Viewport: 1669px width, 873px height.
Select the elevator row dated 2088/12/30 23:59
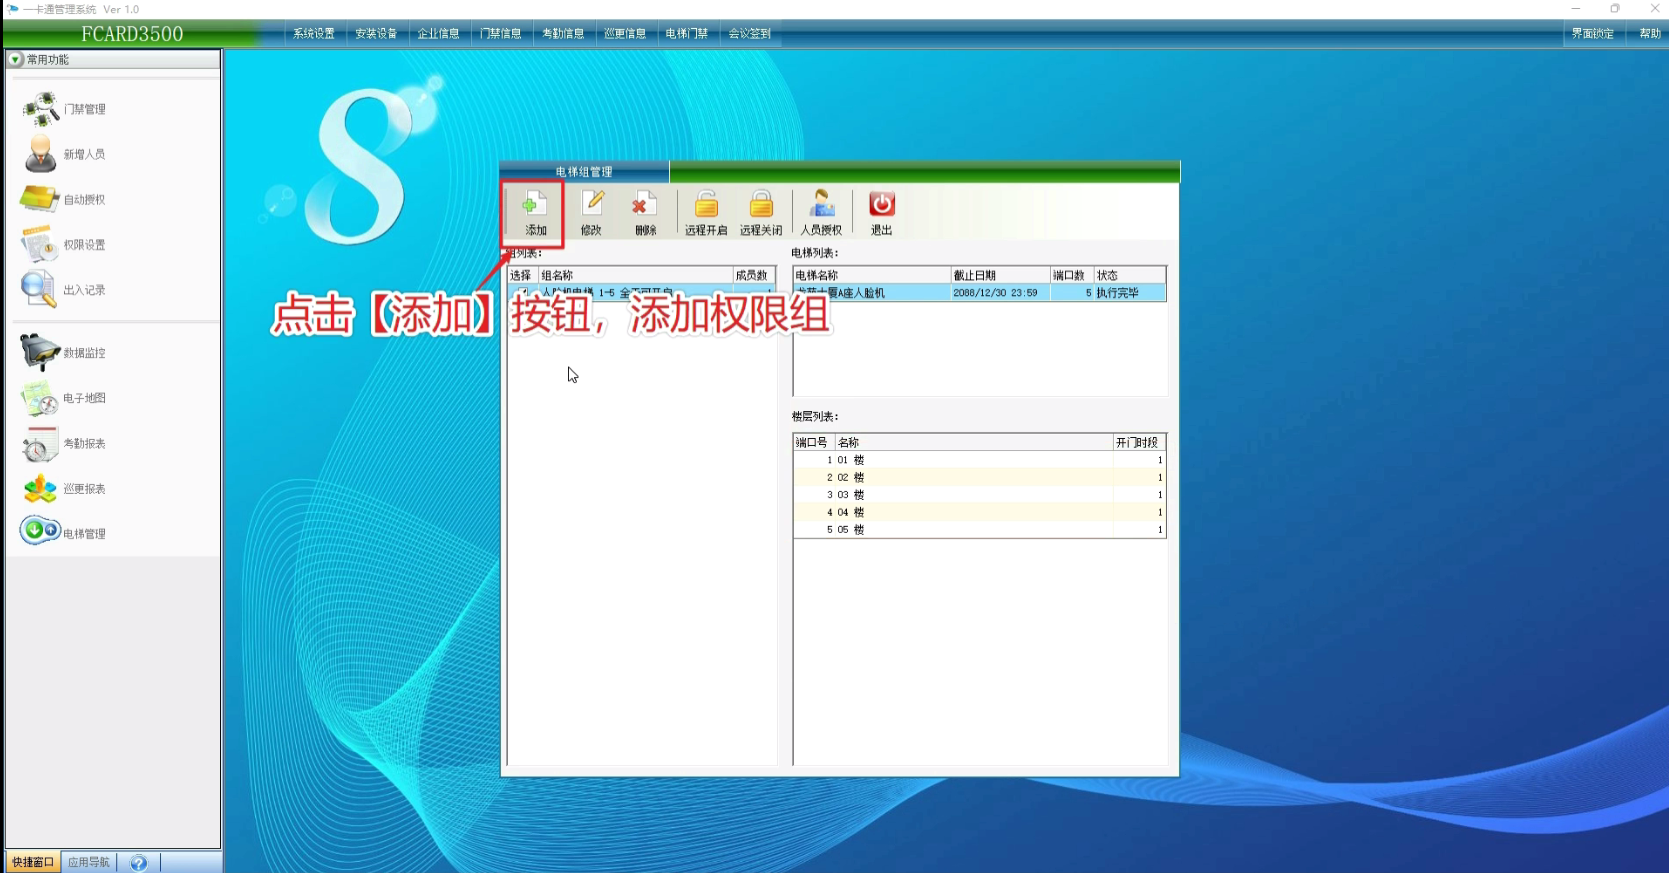click(980, 293)
